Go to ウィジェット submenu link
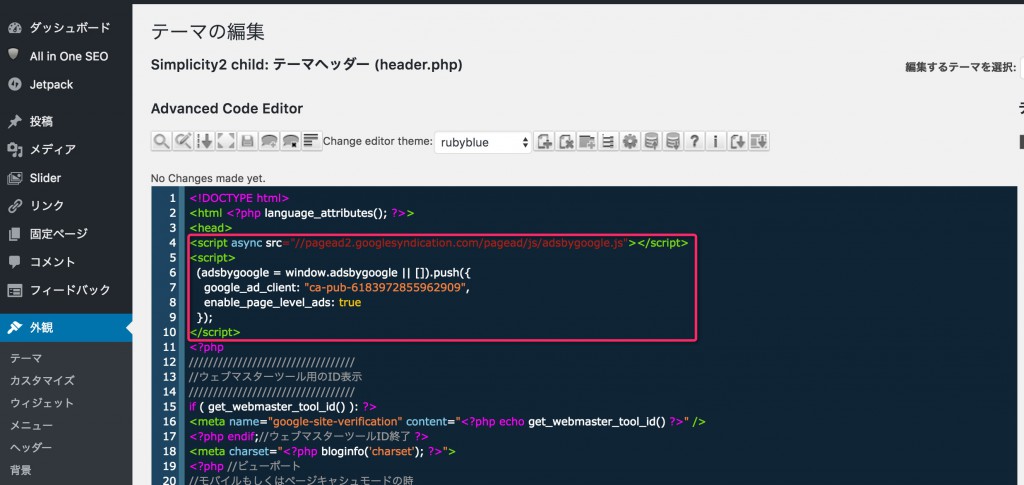 [42, 403]
